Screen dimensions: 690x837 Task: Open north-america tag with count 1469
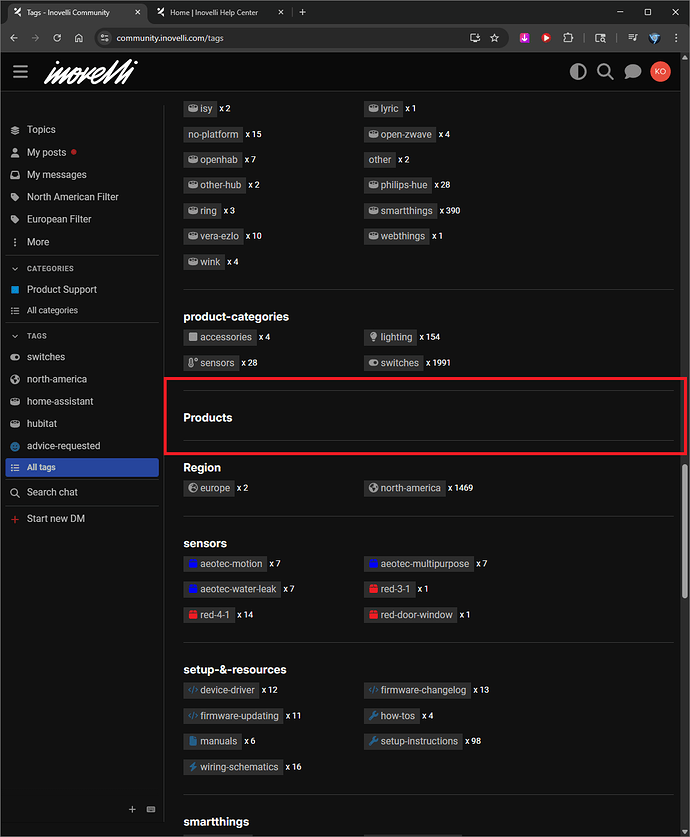point(405,488)
